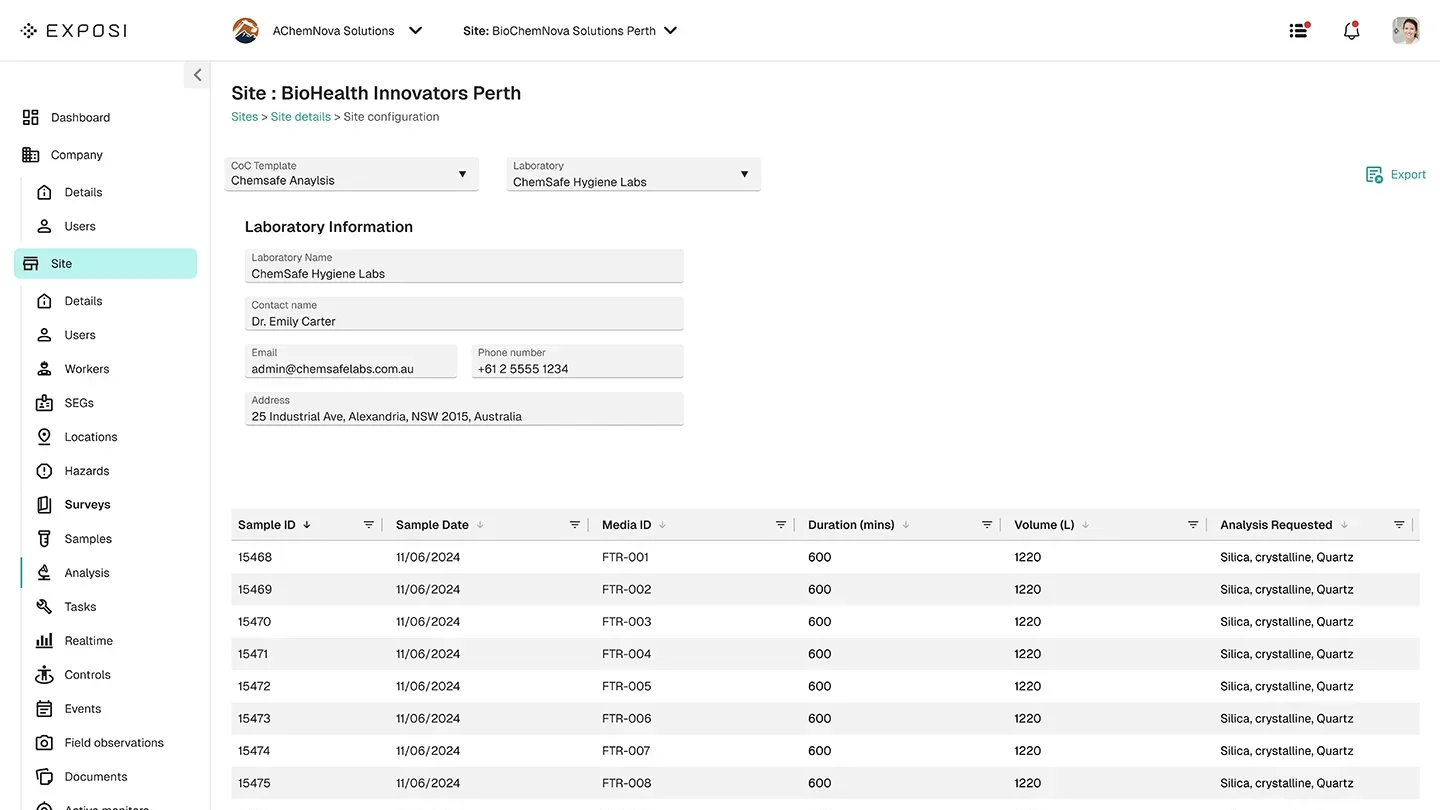1440x810 pixels.
Task: Export the analysis data
Action: pyautogui.click(x=1396, y=174)
